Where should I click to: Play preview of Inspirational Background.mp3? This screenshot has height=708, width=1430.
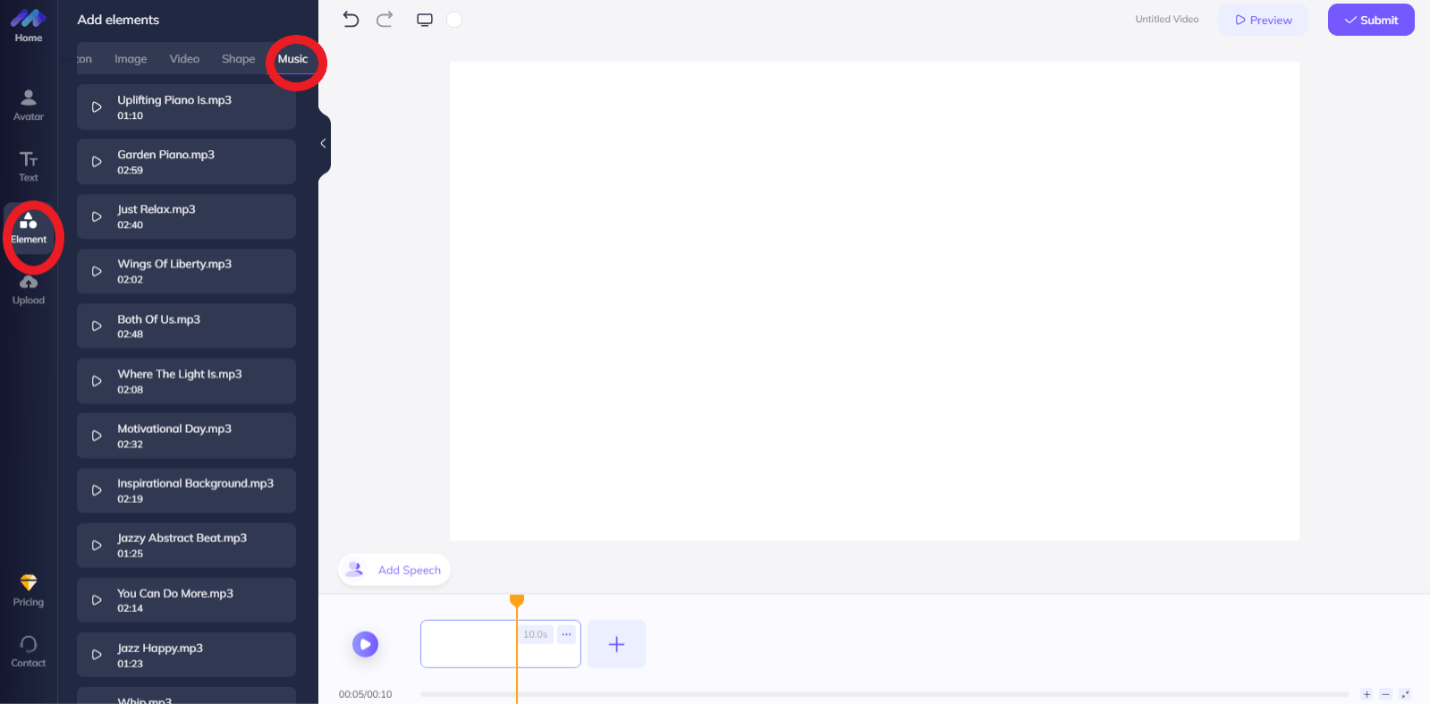[x=97, y=490]
